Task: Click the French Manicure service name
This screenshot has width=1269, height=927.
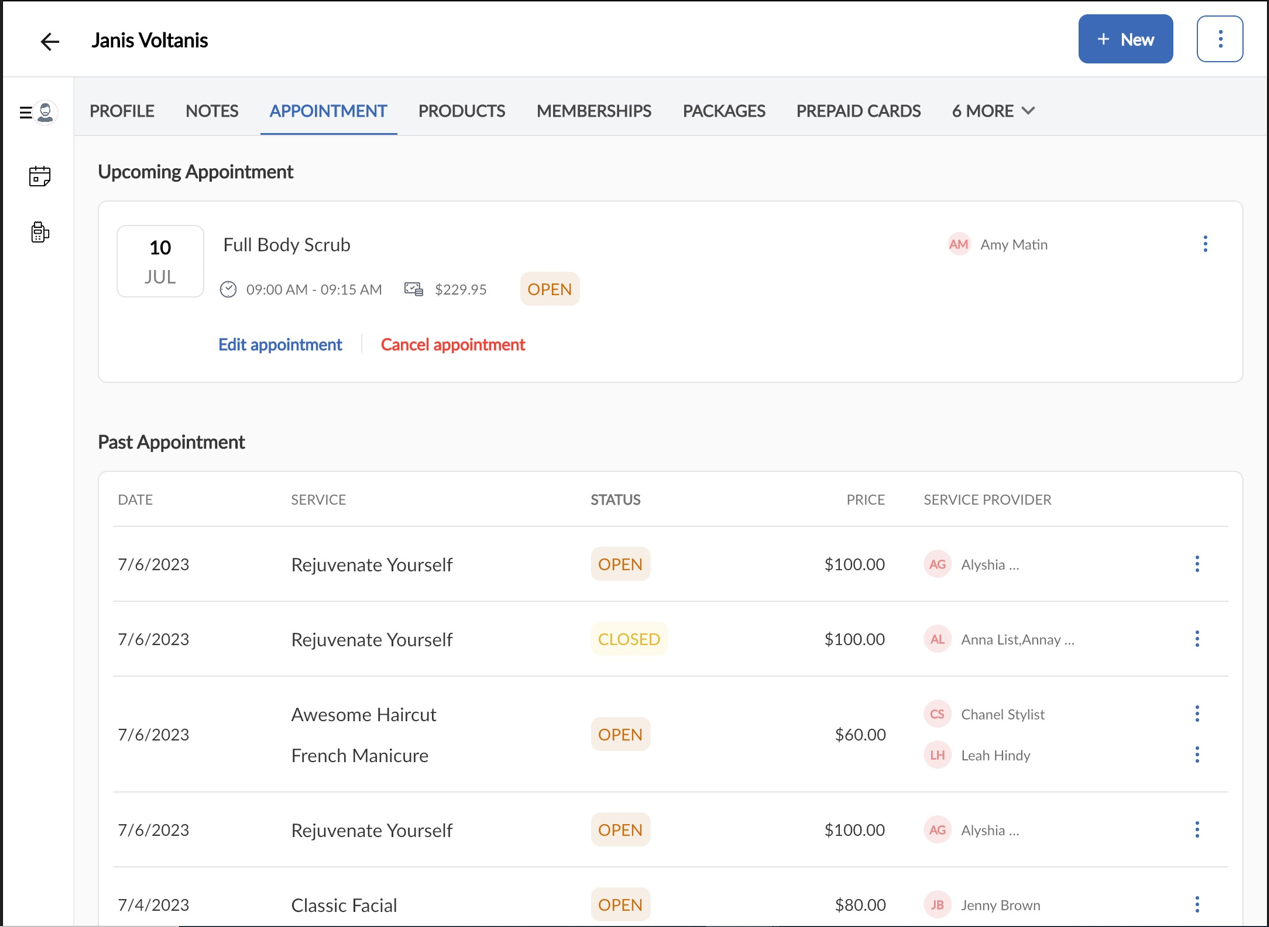Action: [359, 755]
